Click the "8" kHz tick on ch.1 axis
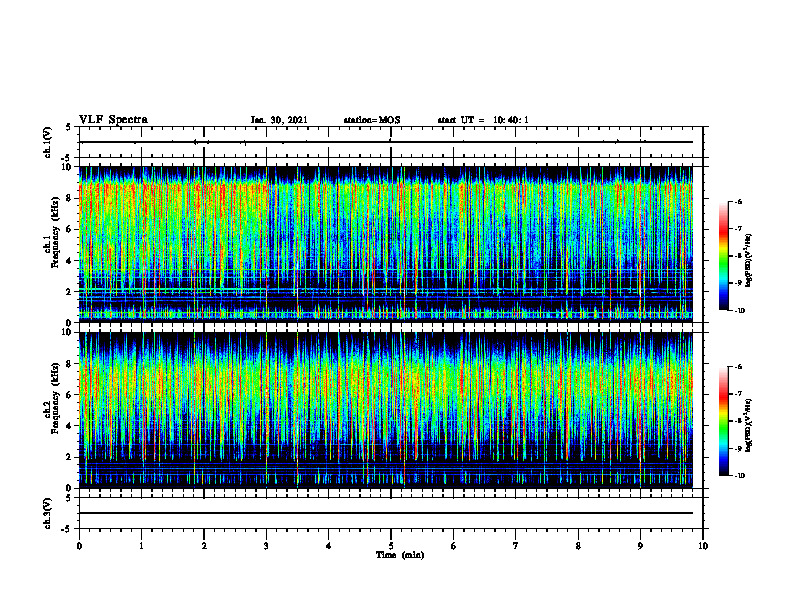The width and height of the screenshot is (792, 612). [x=69, y=198]
